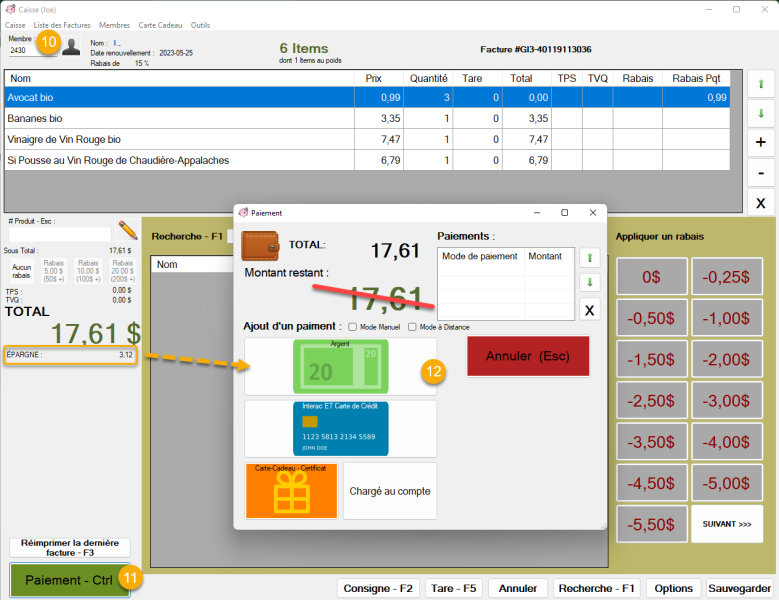Move payment up in Paiements list
Viewport: 779px width, 600px height.
(x=590, y=257)
